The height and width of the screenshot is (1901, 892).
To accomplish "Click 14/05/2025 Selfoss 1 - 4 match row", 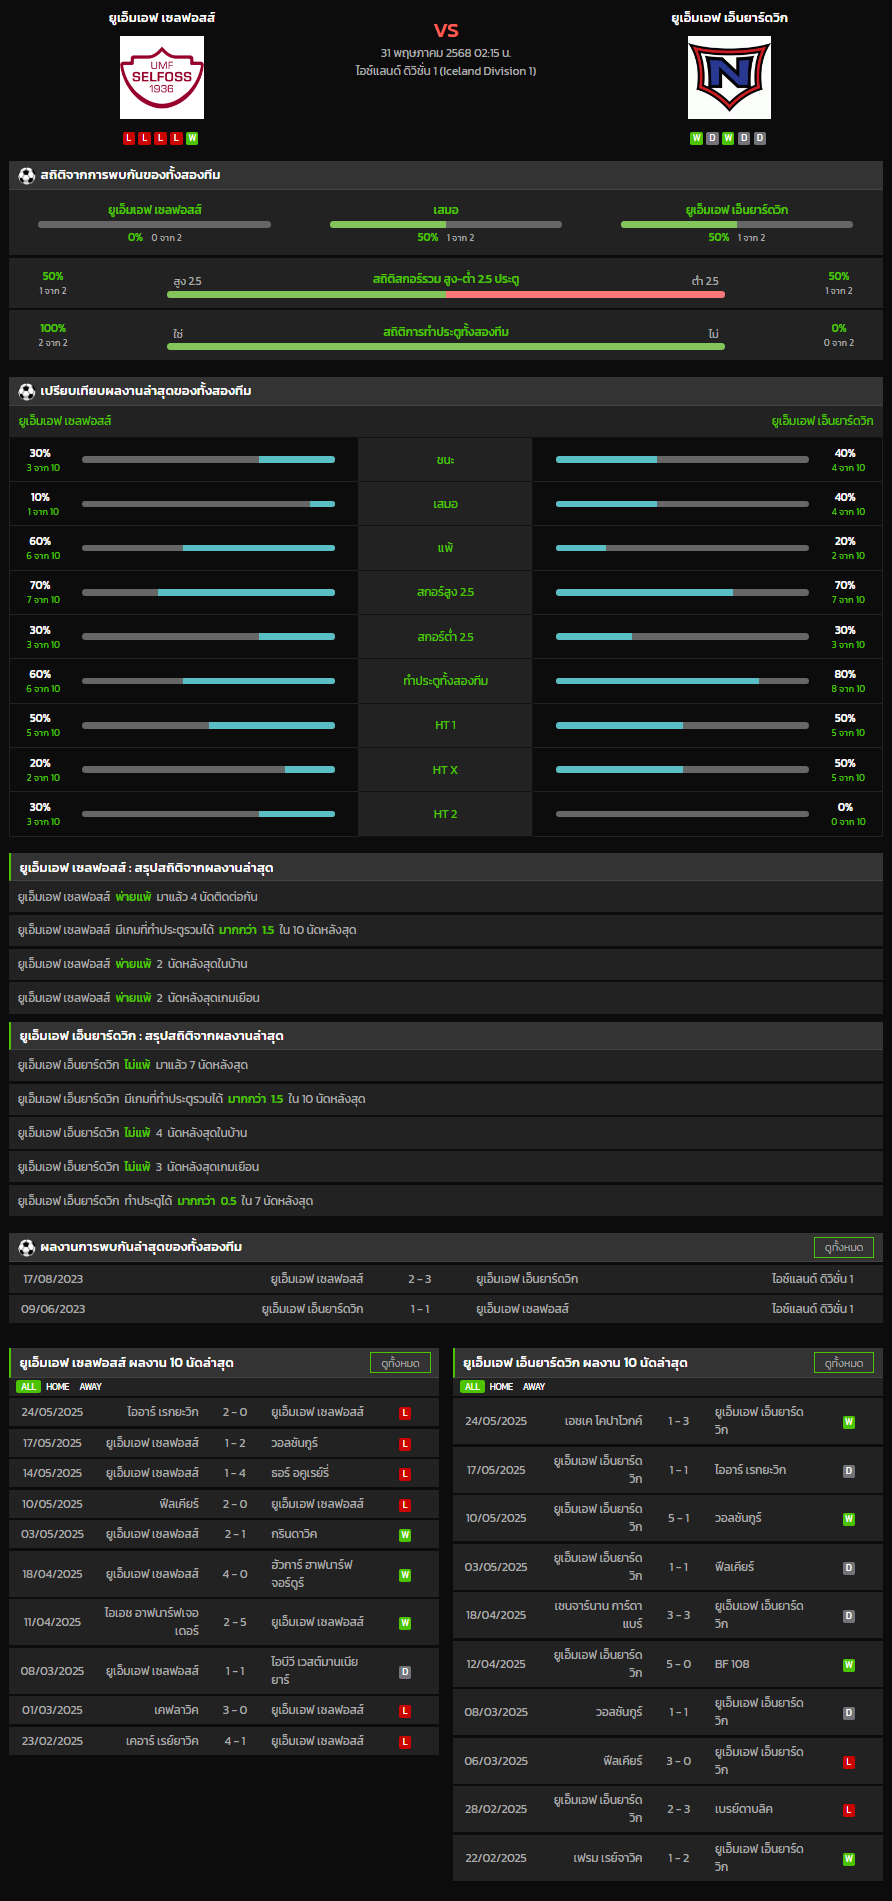I will pos(224,1473).
